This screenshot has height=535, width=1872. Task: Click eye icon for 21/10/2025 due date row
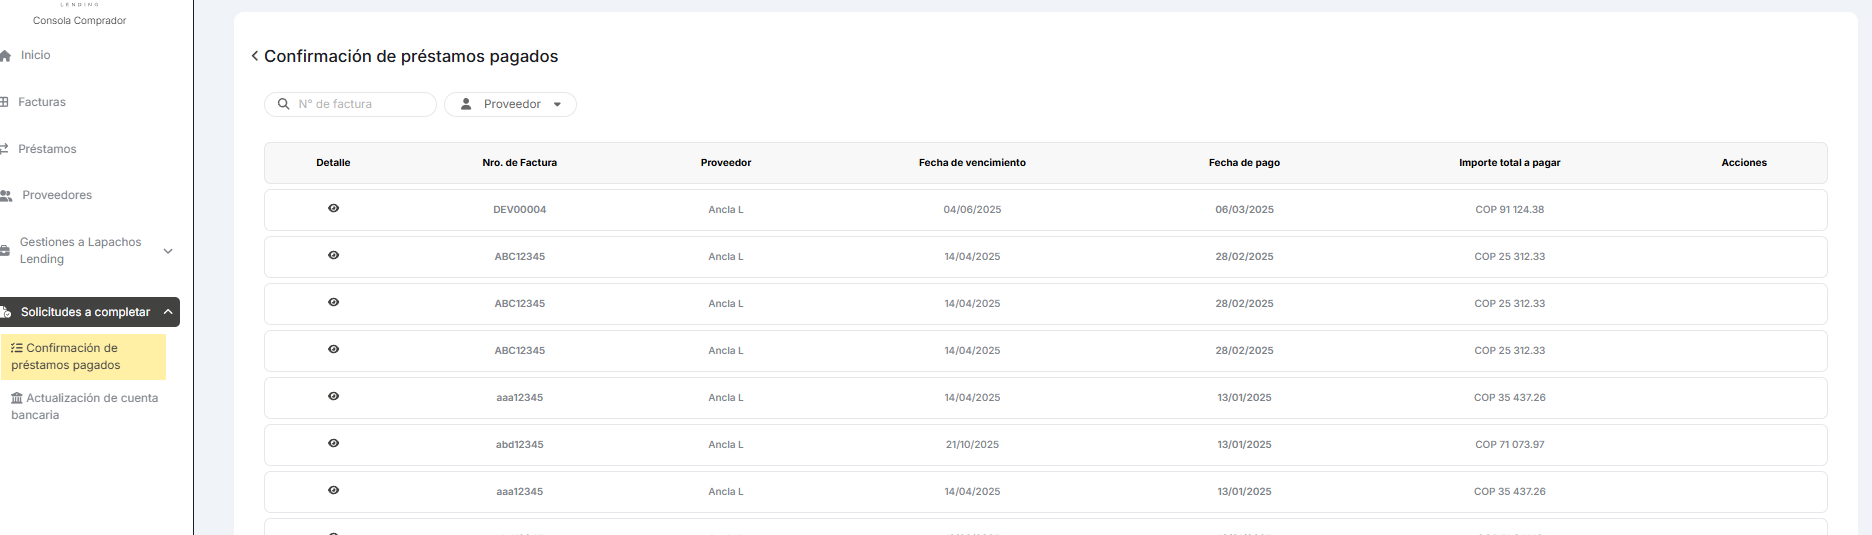click(x=334, y=443)
